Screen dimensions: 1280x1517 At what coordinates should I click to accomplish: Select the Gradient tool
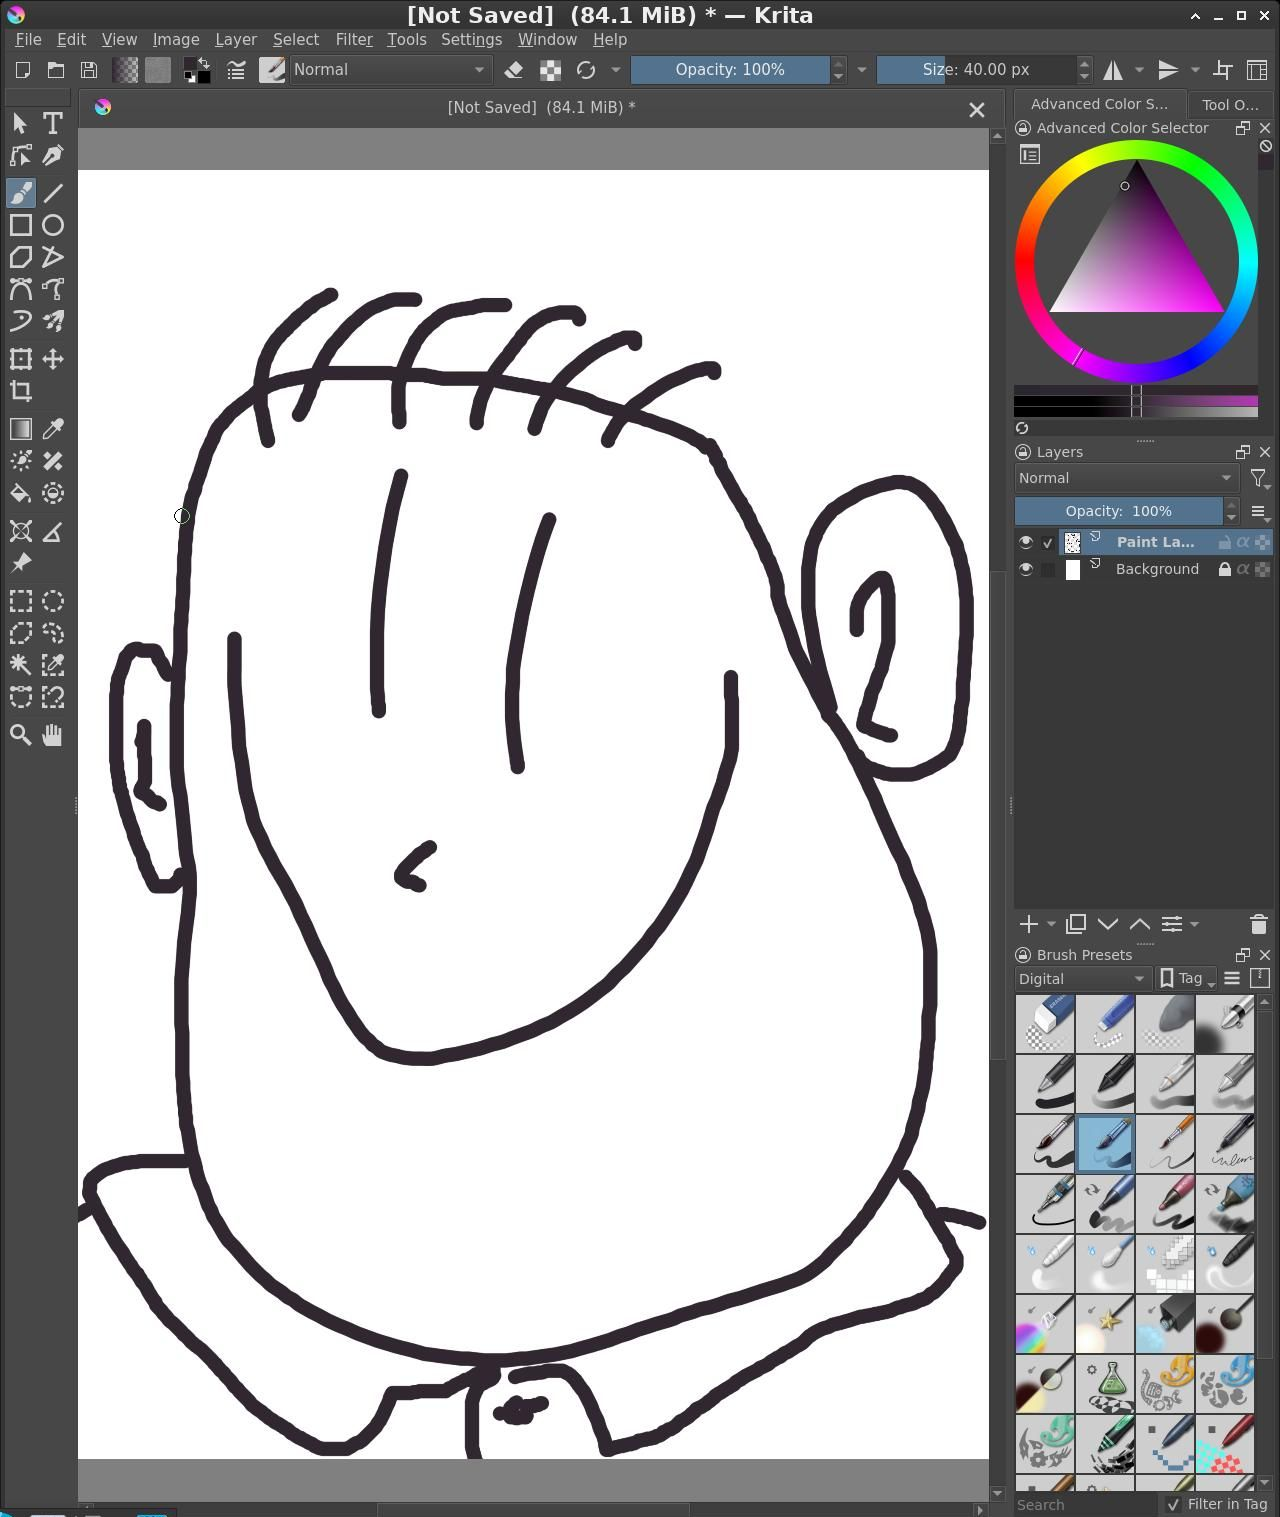coord(20,429)
